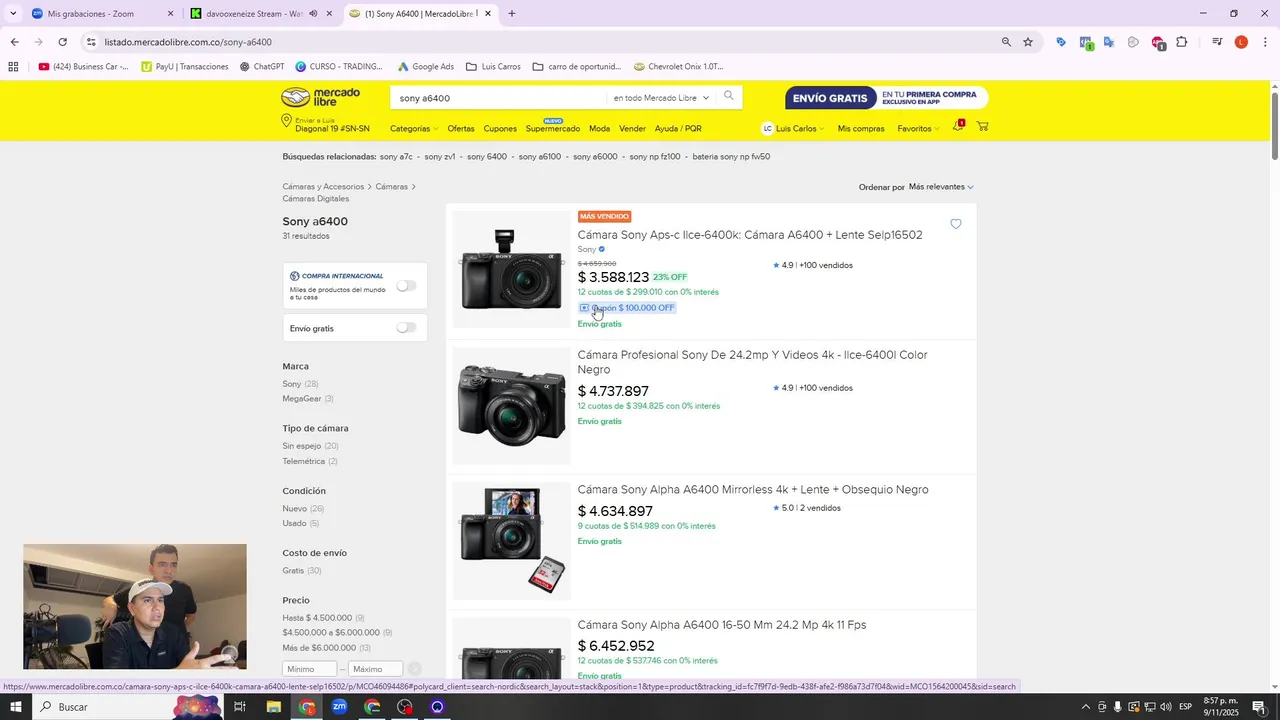Open Chrome three-dot menu
Image resolution: width=1280 pixels, height=720 pixels.
pyautogui.click(x=1266, y=42)
